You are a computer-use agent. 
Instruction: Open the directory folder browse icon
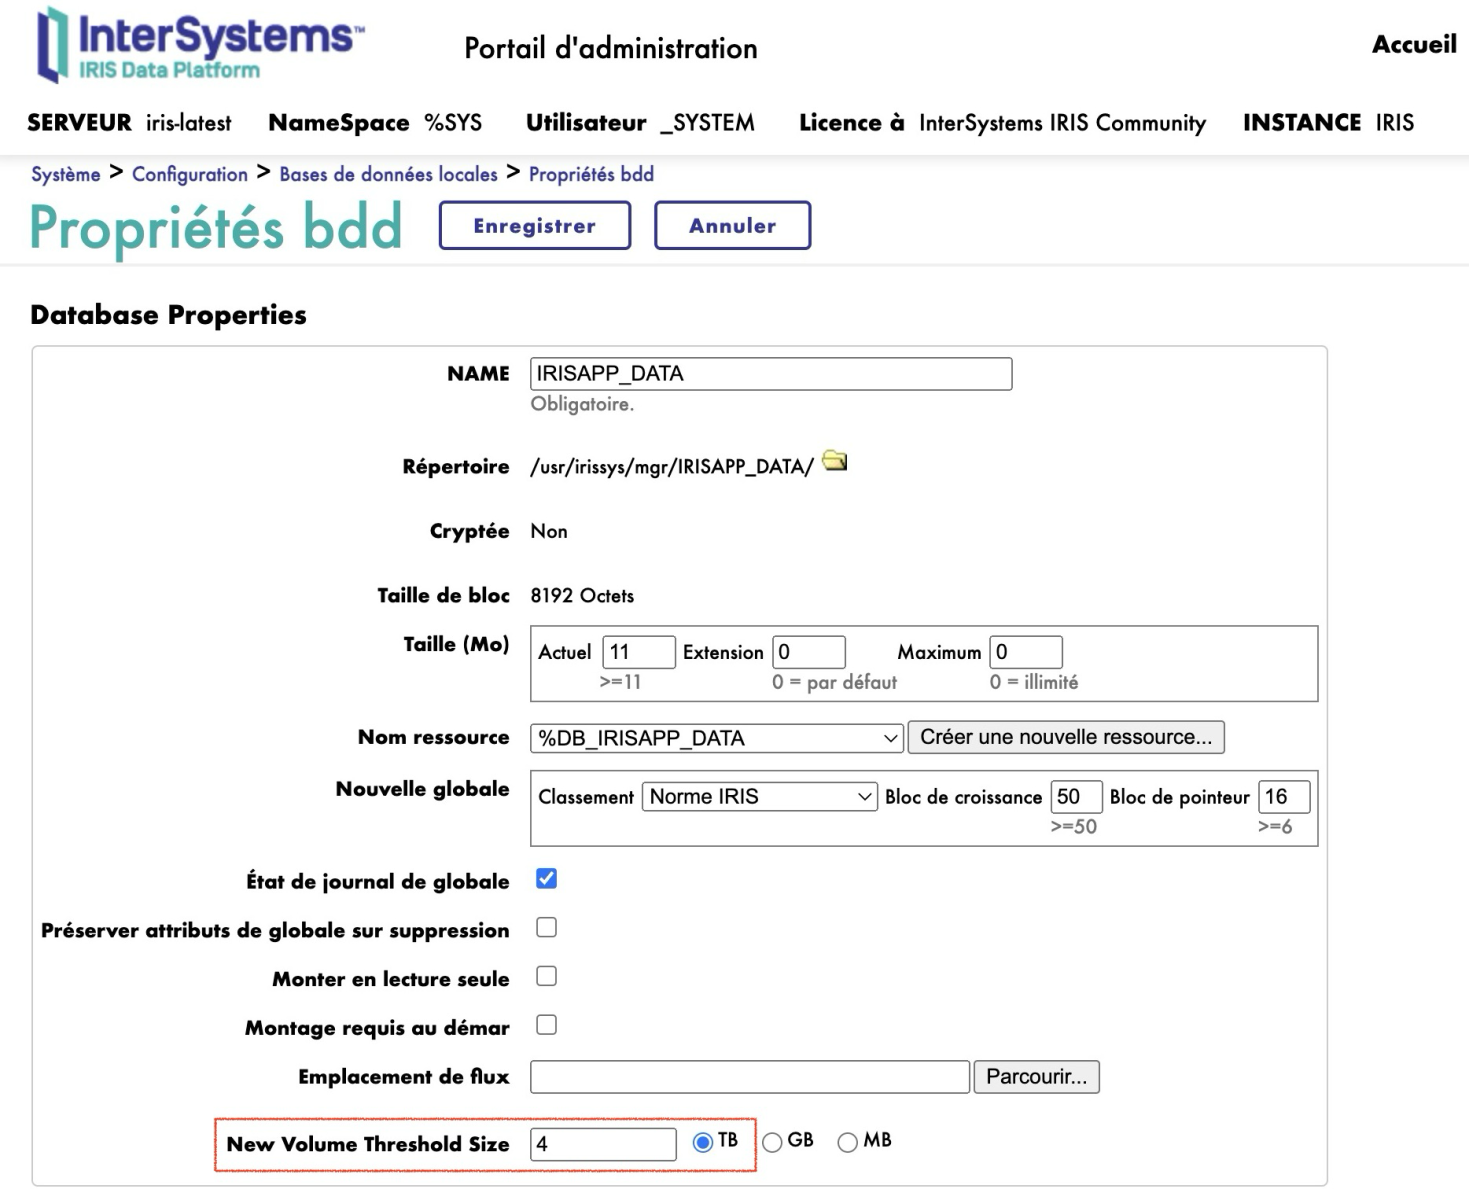[x=834, y=461]
